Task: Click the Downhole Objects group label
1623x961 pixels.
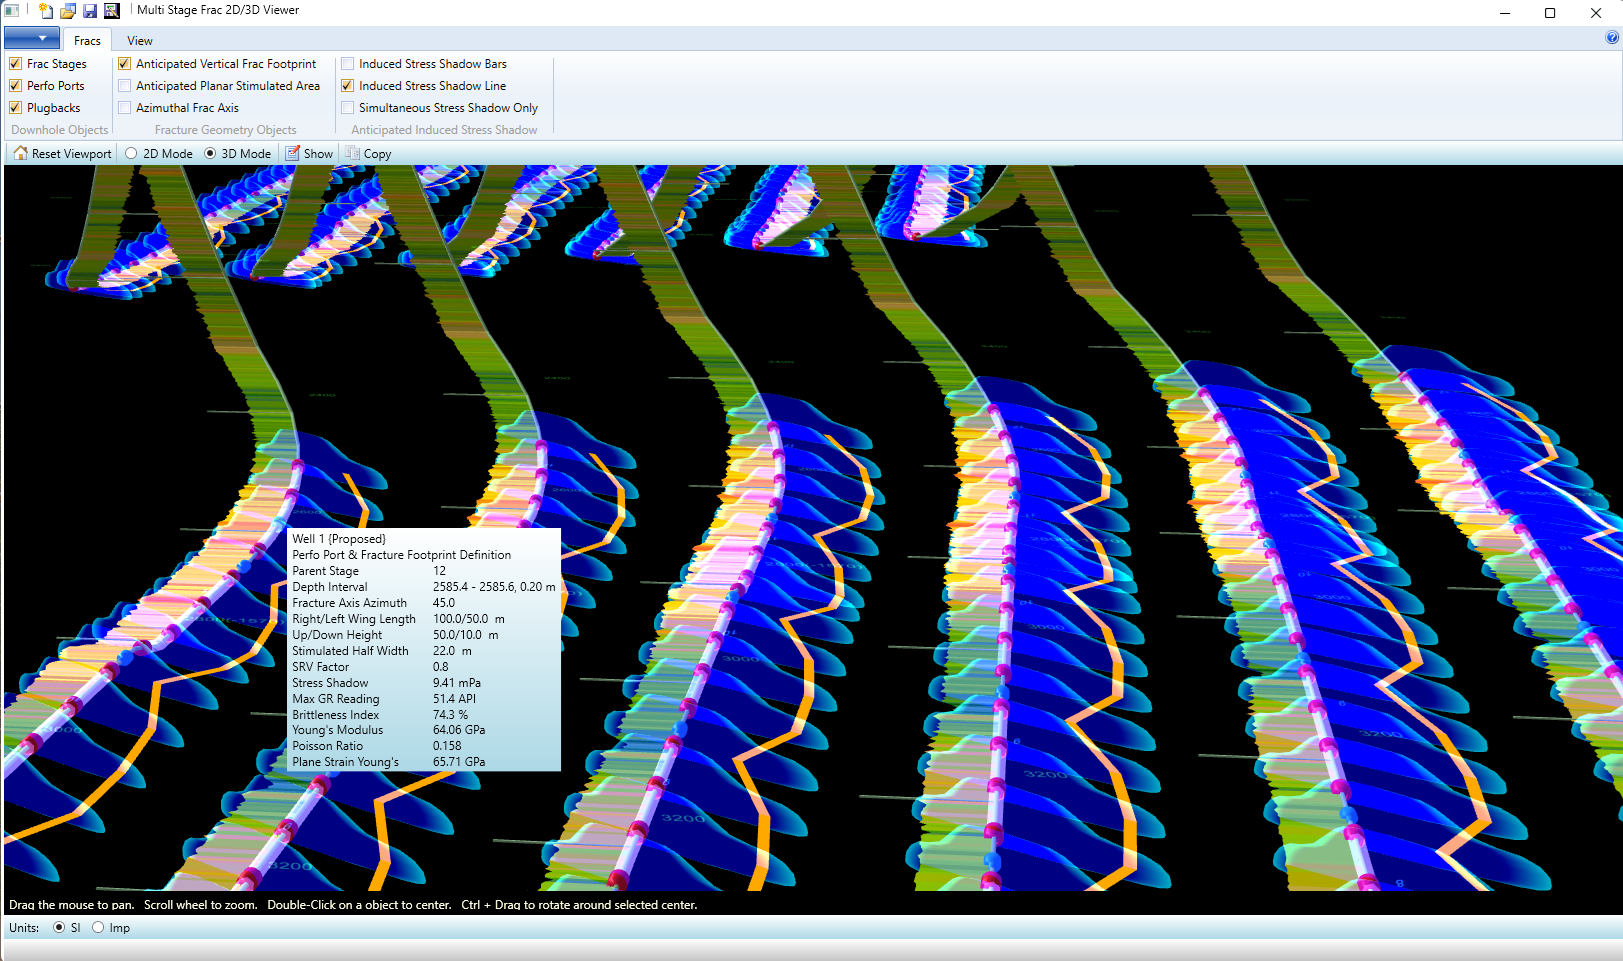Action: coord(60,130)
